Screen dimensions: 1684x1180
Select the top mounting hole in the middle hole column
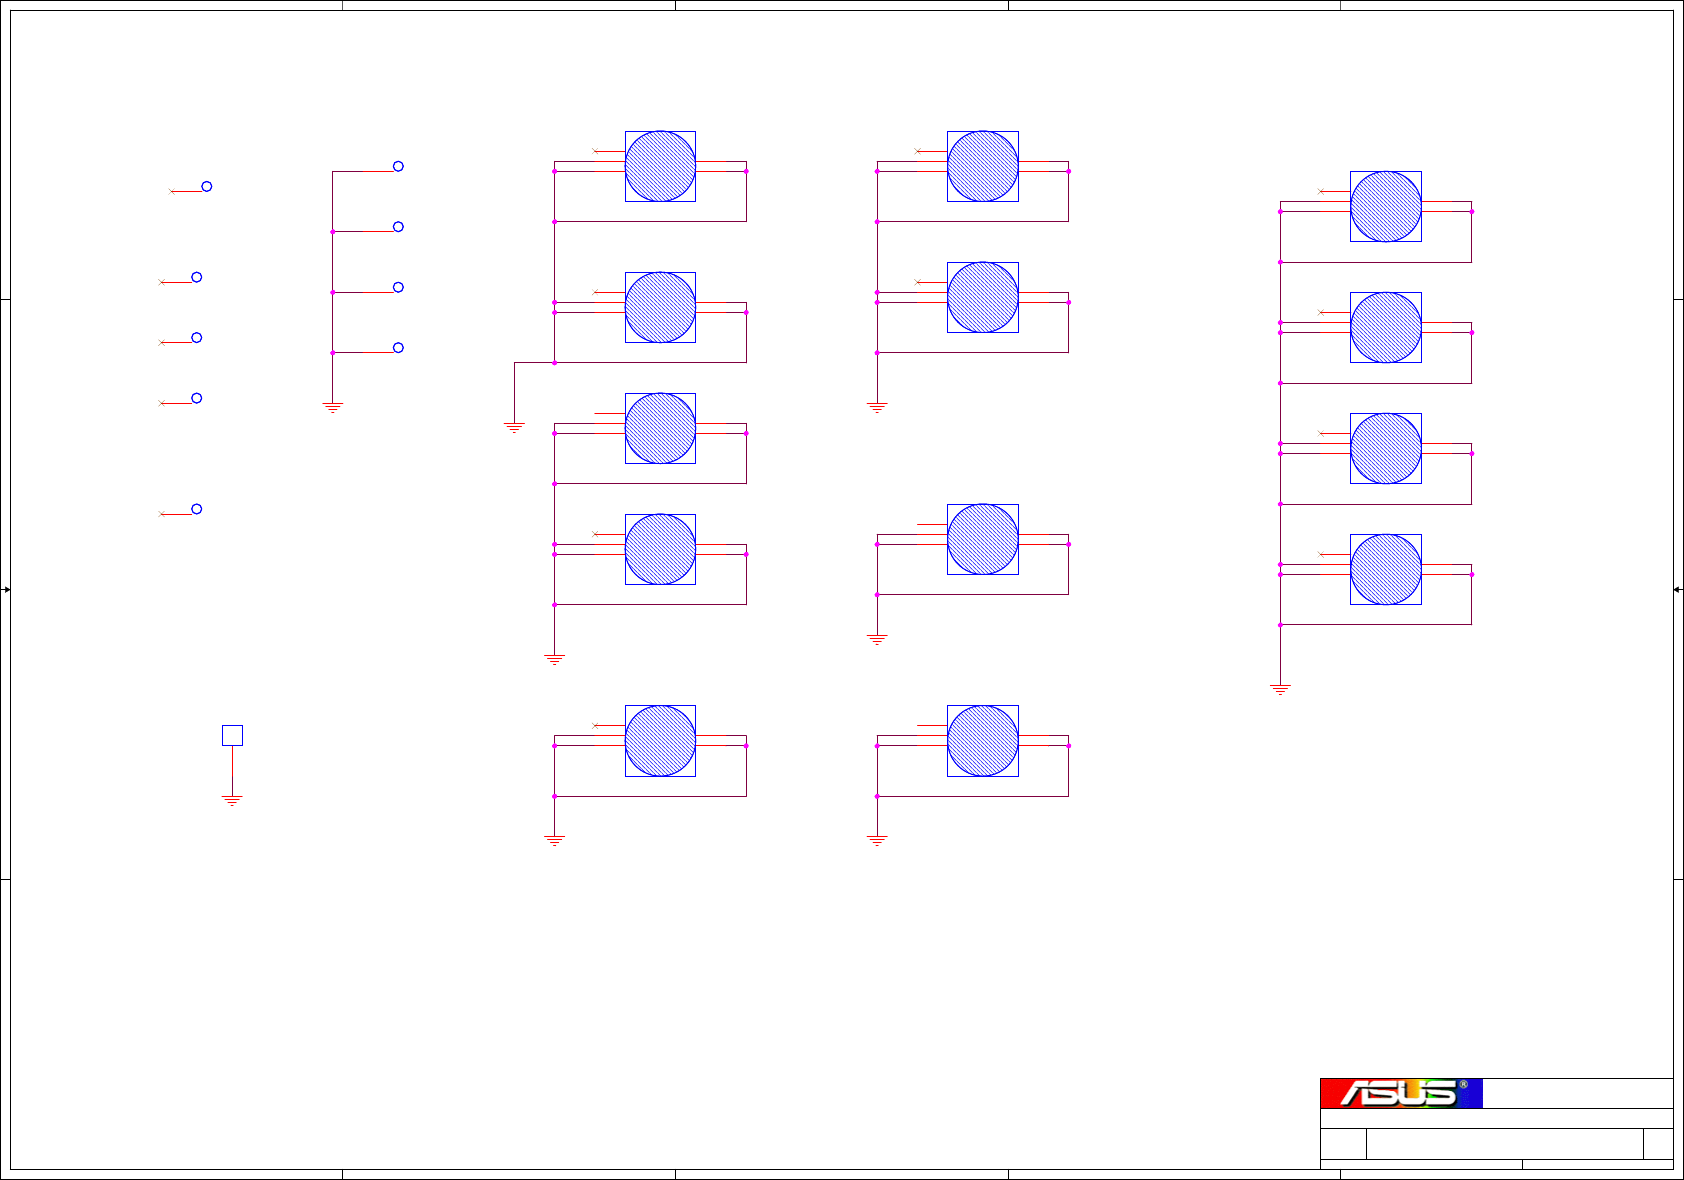(983, 166)
